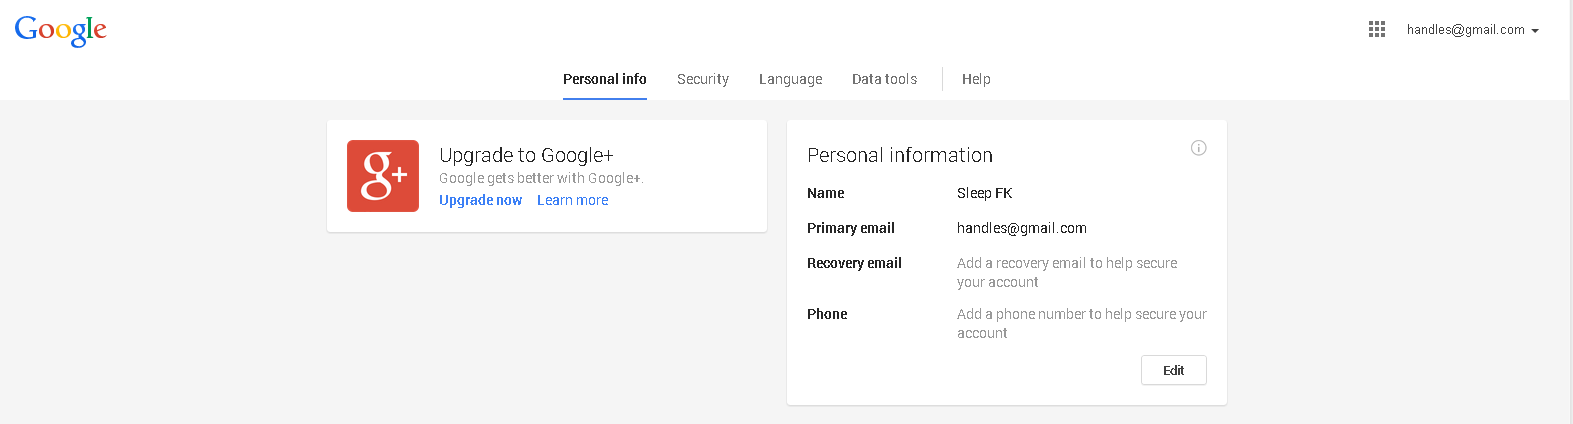
Task: Click the Personal information heading
Action: pyautogui.click(x=899, y=155)
